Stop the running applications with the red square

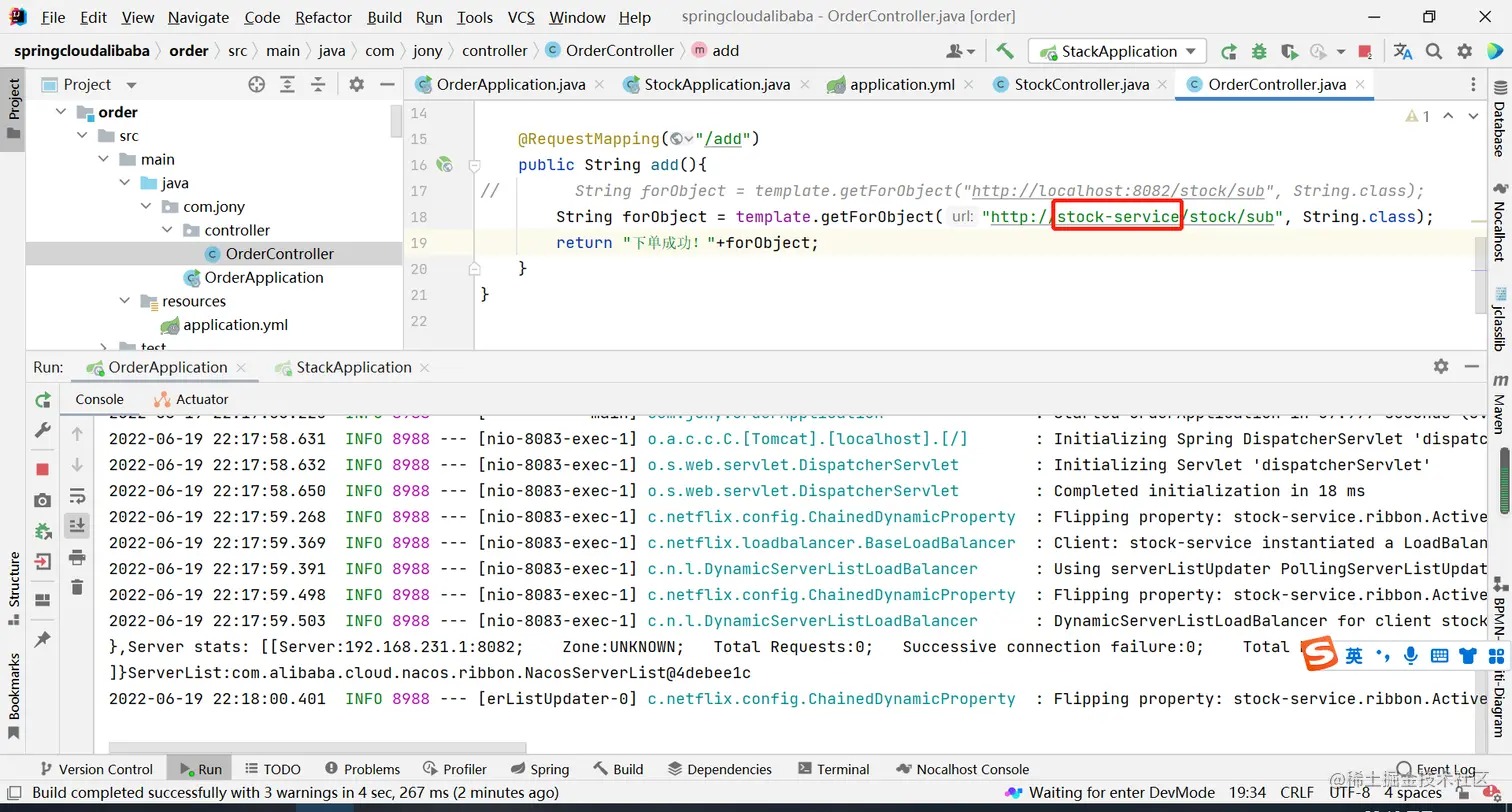point(1365,51)
